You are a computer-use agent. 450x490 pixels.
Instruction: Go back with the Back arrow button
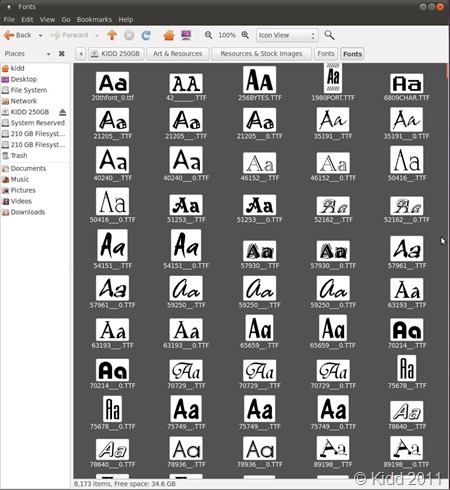17,35
